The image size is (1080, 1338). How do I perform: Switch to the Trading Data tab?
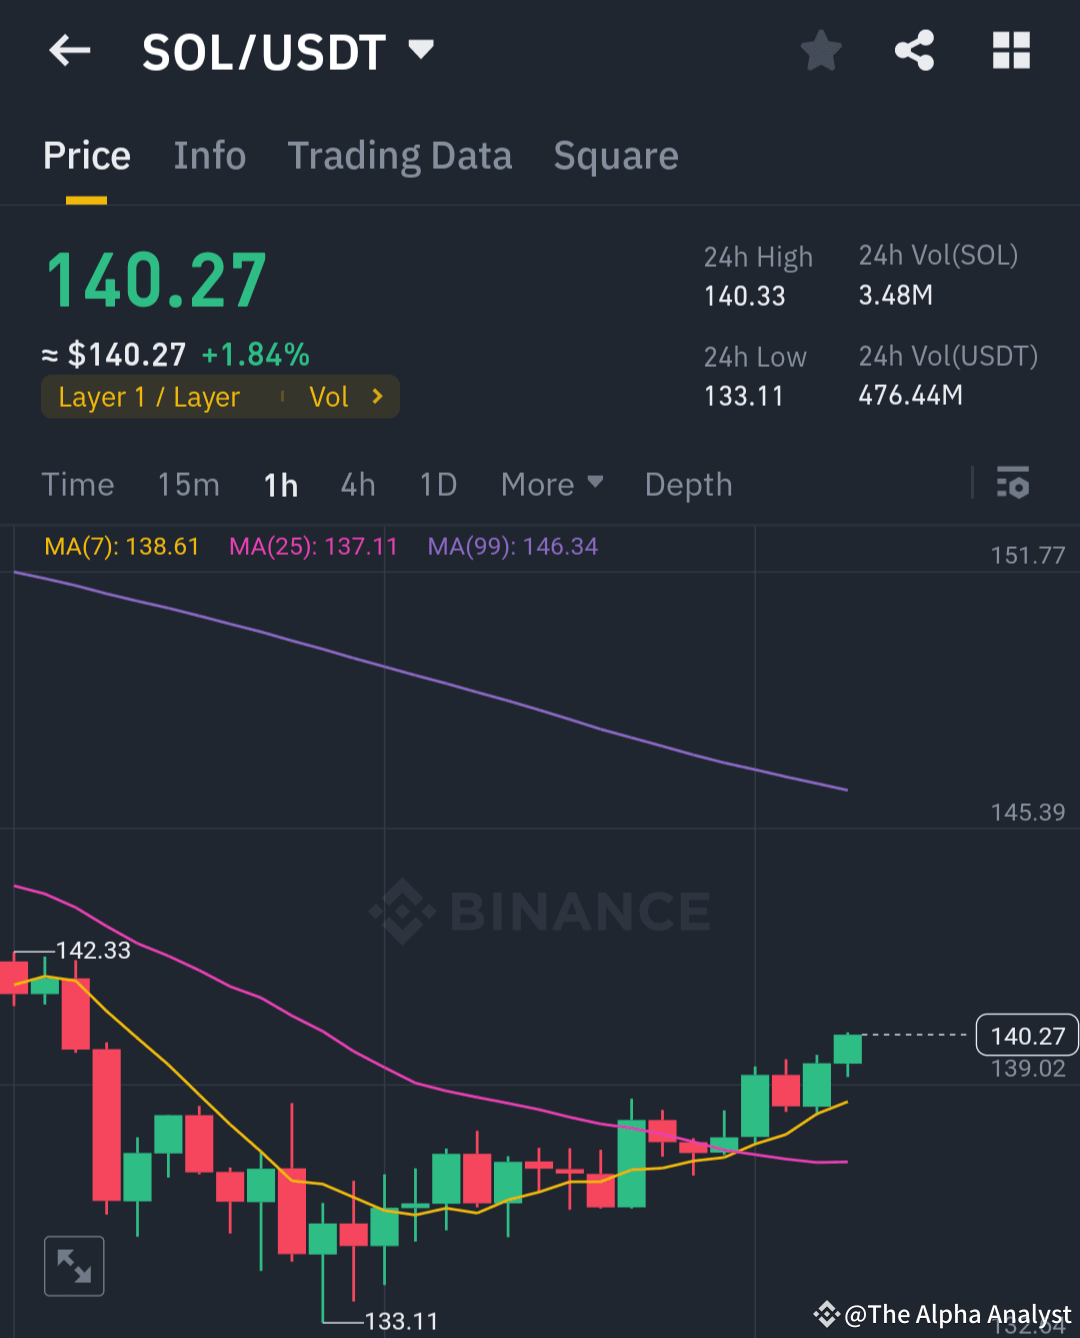pyautogui.click(x=400, y=155)
